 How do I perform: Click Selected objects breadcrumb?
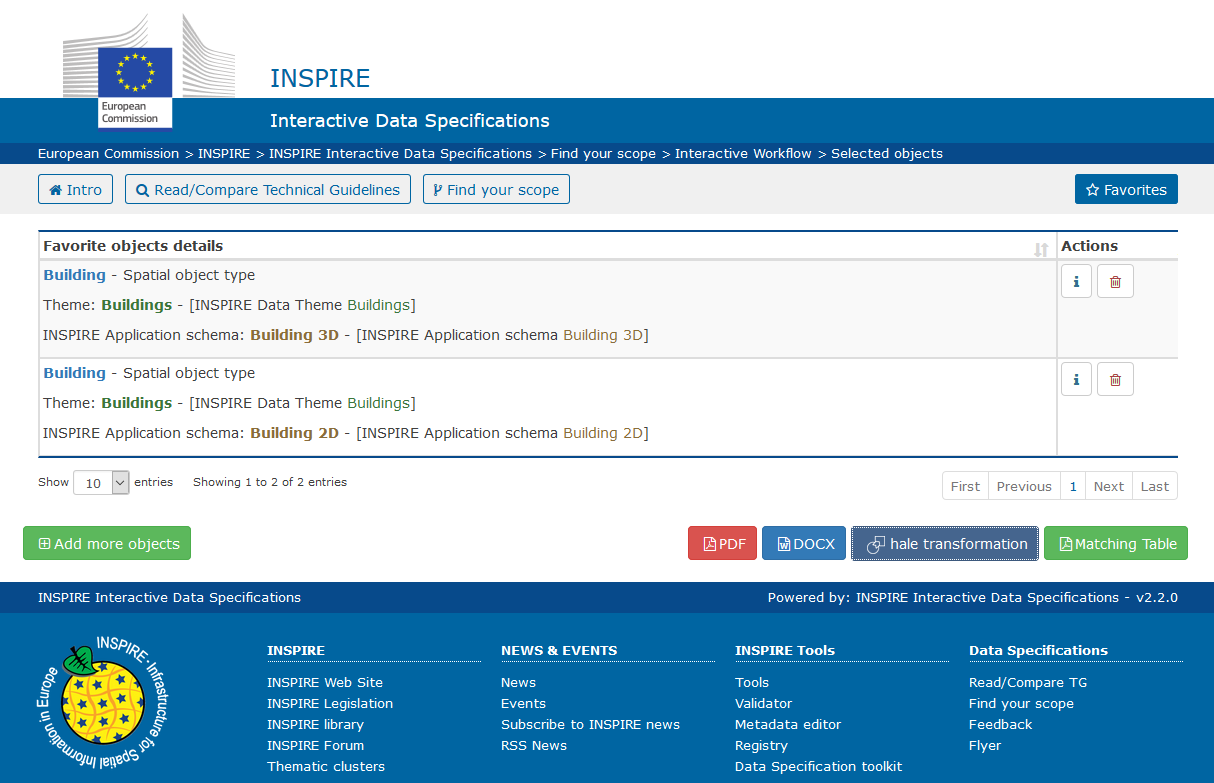pyautogui.click(x=887, y=153)
